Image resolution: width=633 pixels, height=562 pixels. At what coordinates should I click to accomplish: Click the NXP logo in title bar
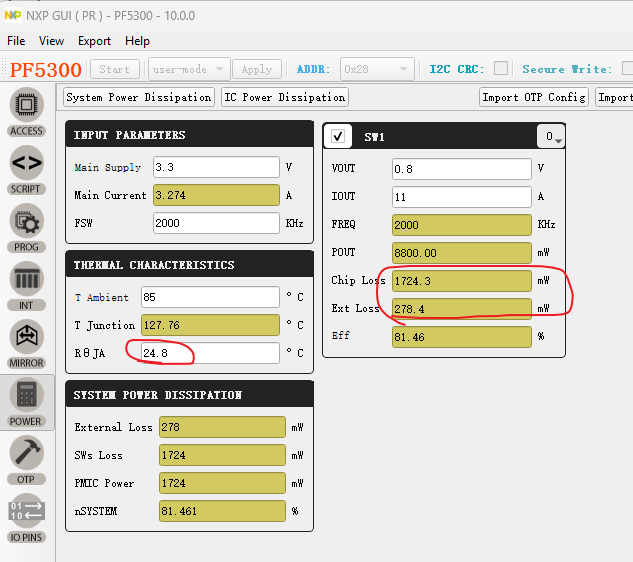(13, 15)
